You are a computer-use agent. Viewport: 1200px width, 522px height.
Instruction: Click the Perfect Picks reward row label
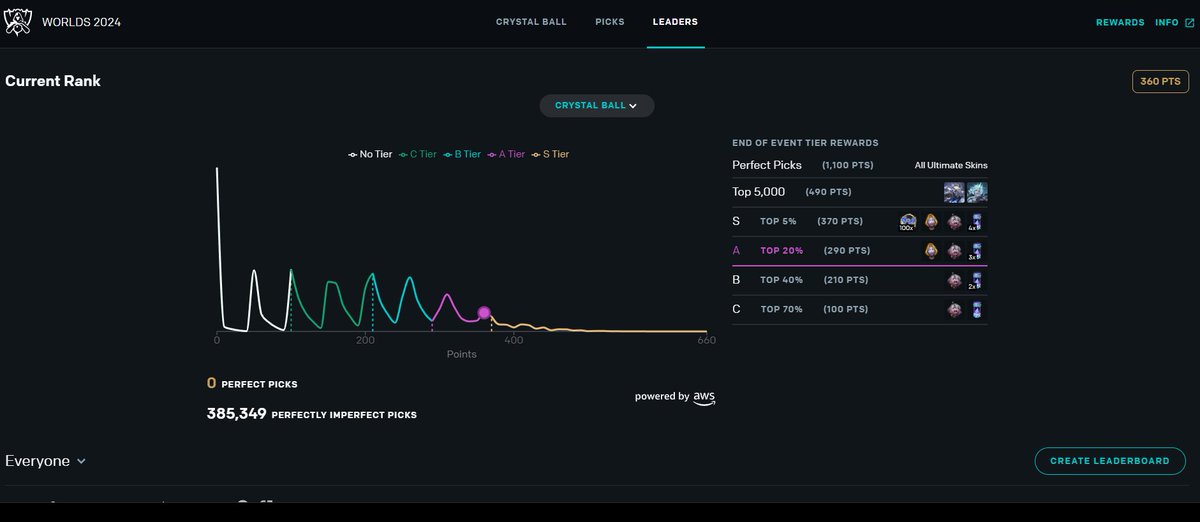point(767,165)
